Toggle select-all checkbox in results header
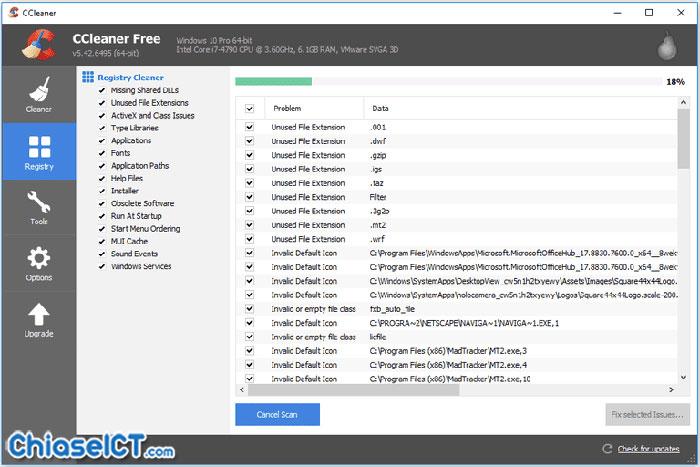Viewport: 700px width, 467px height. (250, 108)
